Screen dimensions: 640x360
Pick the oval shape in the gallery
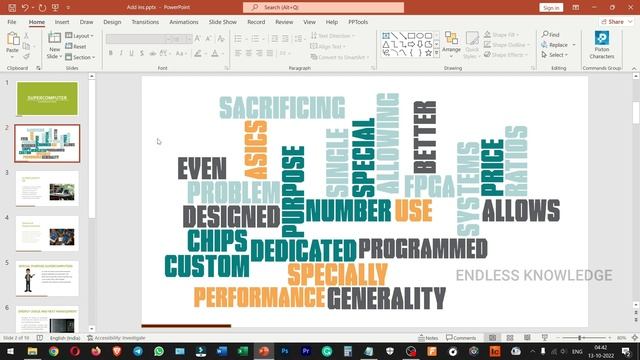(420, 36)
